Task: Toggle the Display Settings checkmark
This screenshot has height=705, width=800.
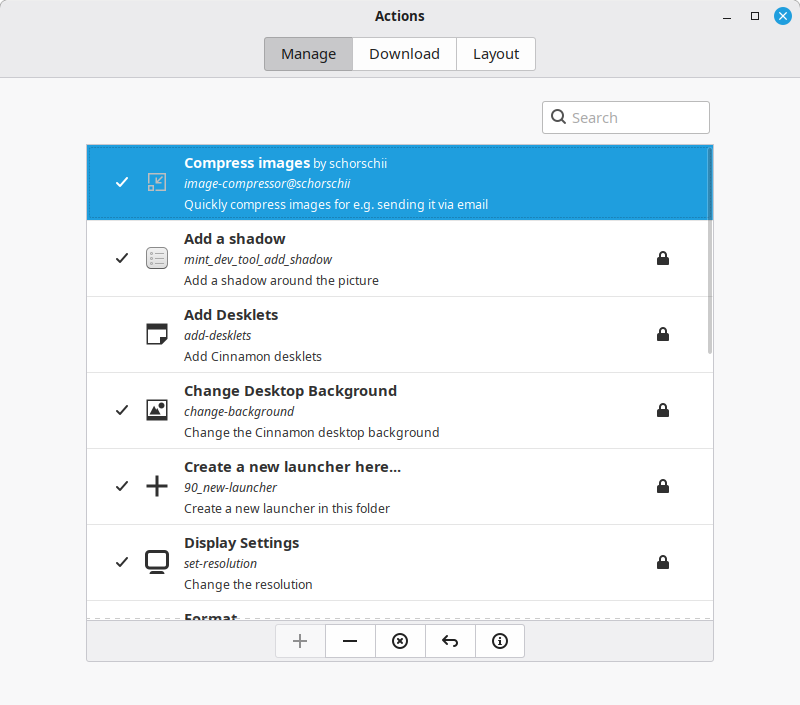Action: (x=122, y=562)
